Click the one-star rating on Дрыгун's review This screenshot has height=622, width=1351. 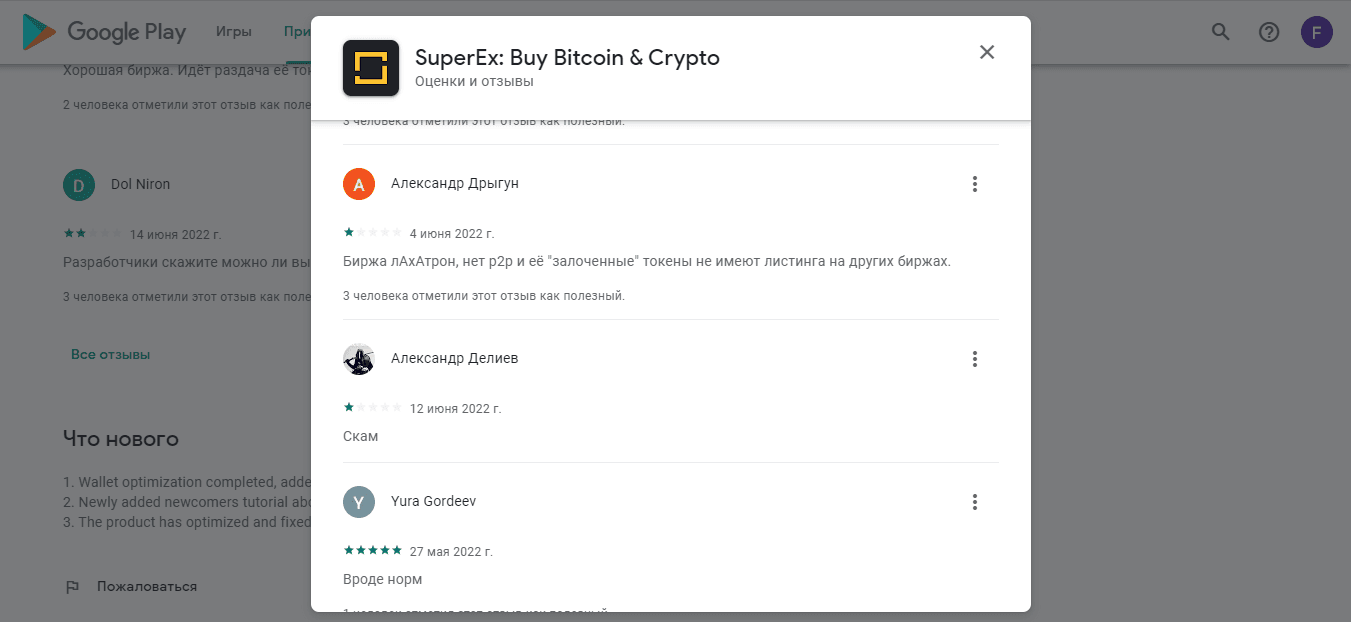tap(349, 232)
